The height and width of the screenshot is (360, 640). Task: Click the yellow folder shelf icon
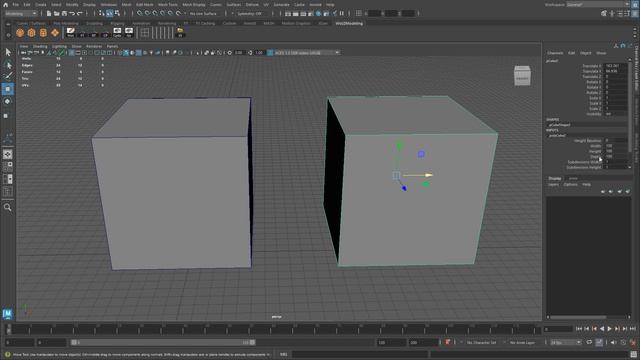180,33
